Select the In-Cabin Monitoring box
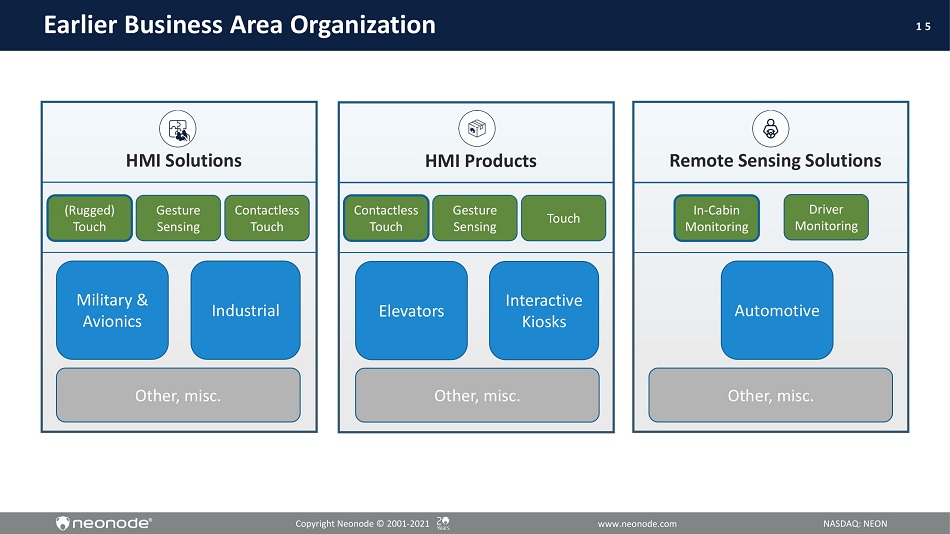Screen dimensions: 950x534 point(717,218)
